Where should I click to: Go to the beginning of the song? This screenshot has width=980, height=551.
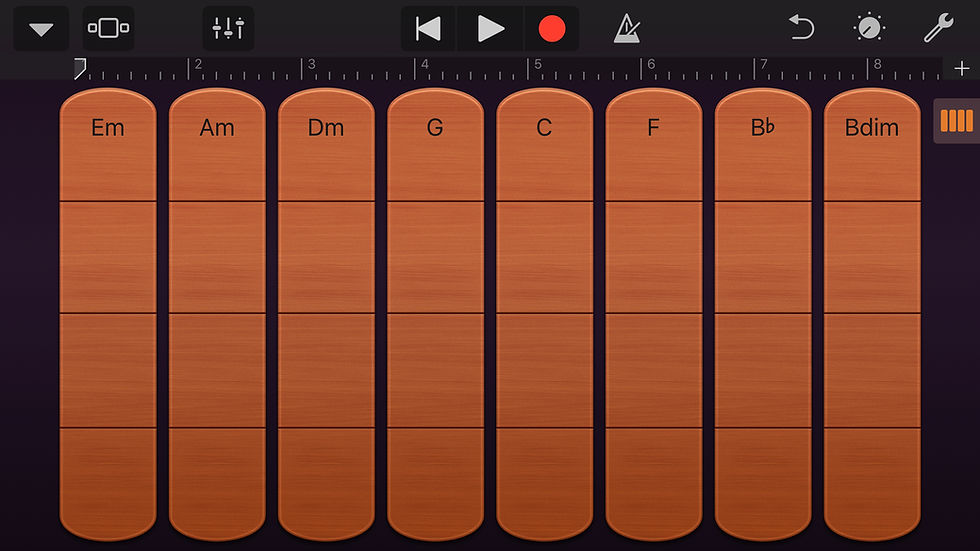[x=428, y=29]
